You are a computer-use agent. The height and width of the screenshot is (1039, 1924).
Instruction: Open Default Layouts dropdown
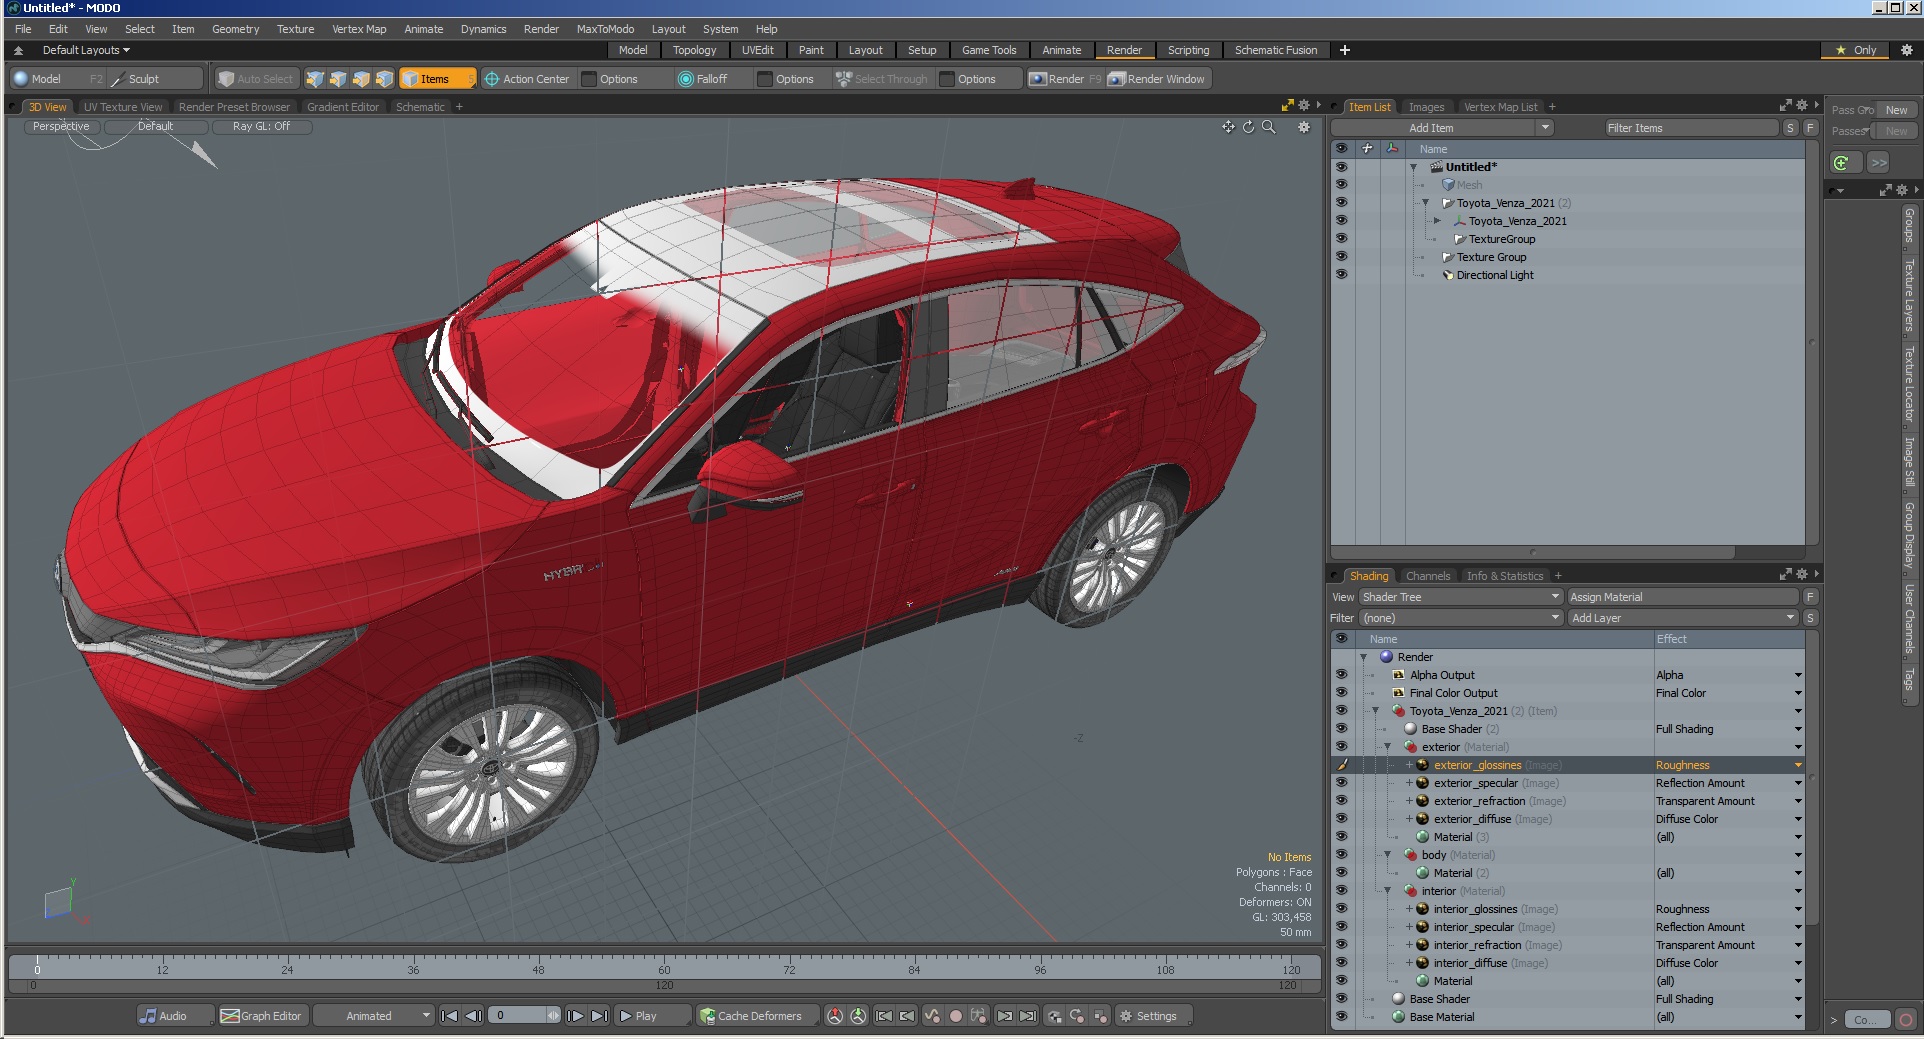(x=86, y=50)
